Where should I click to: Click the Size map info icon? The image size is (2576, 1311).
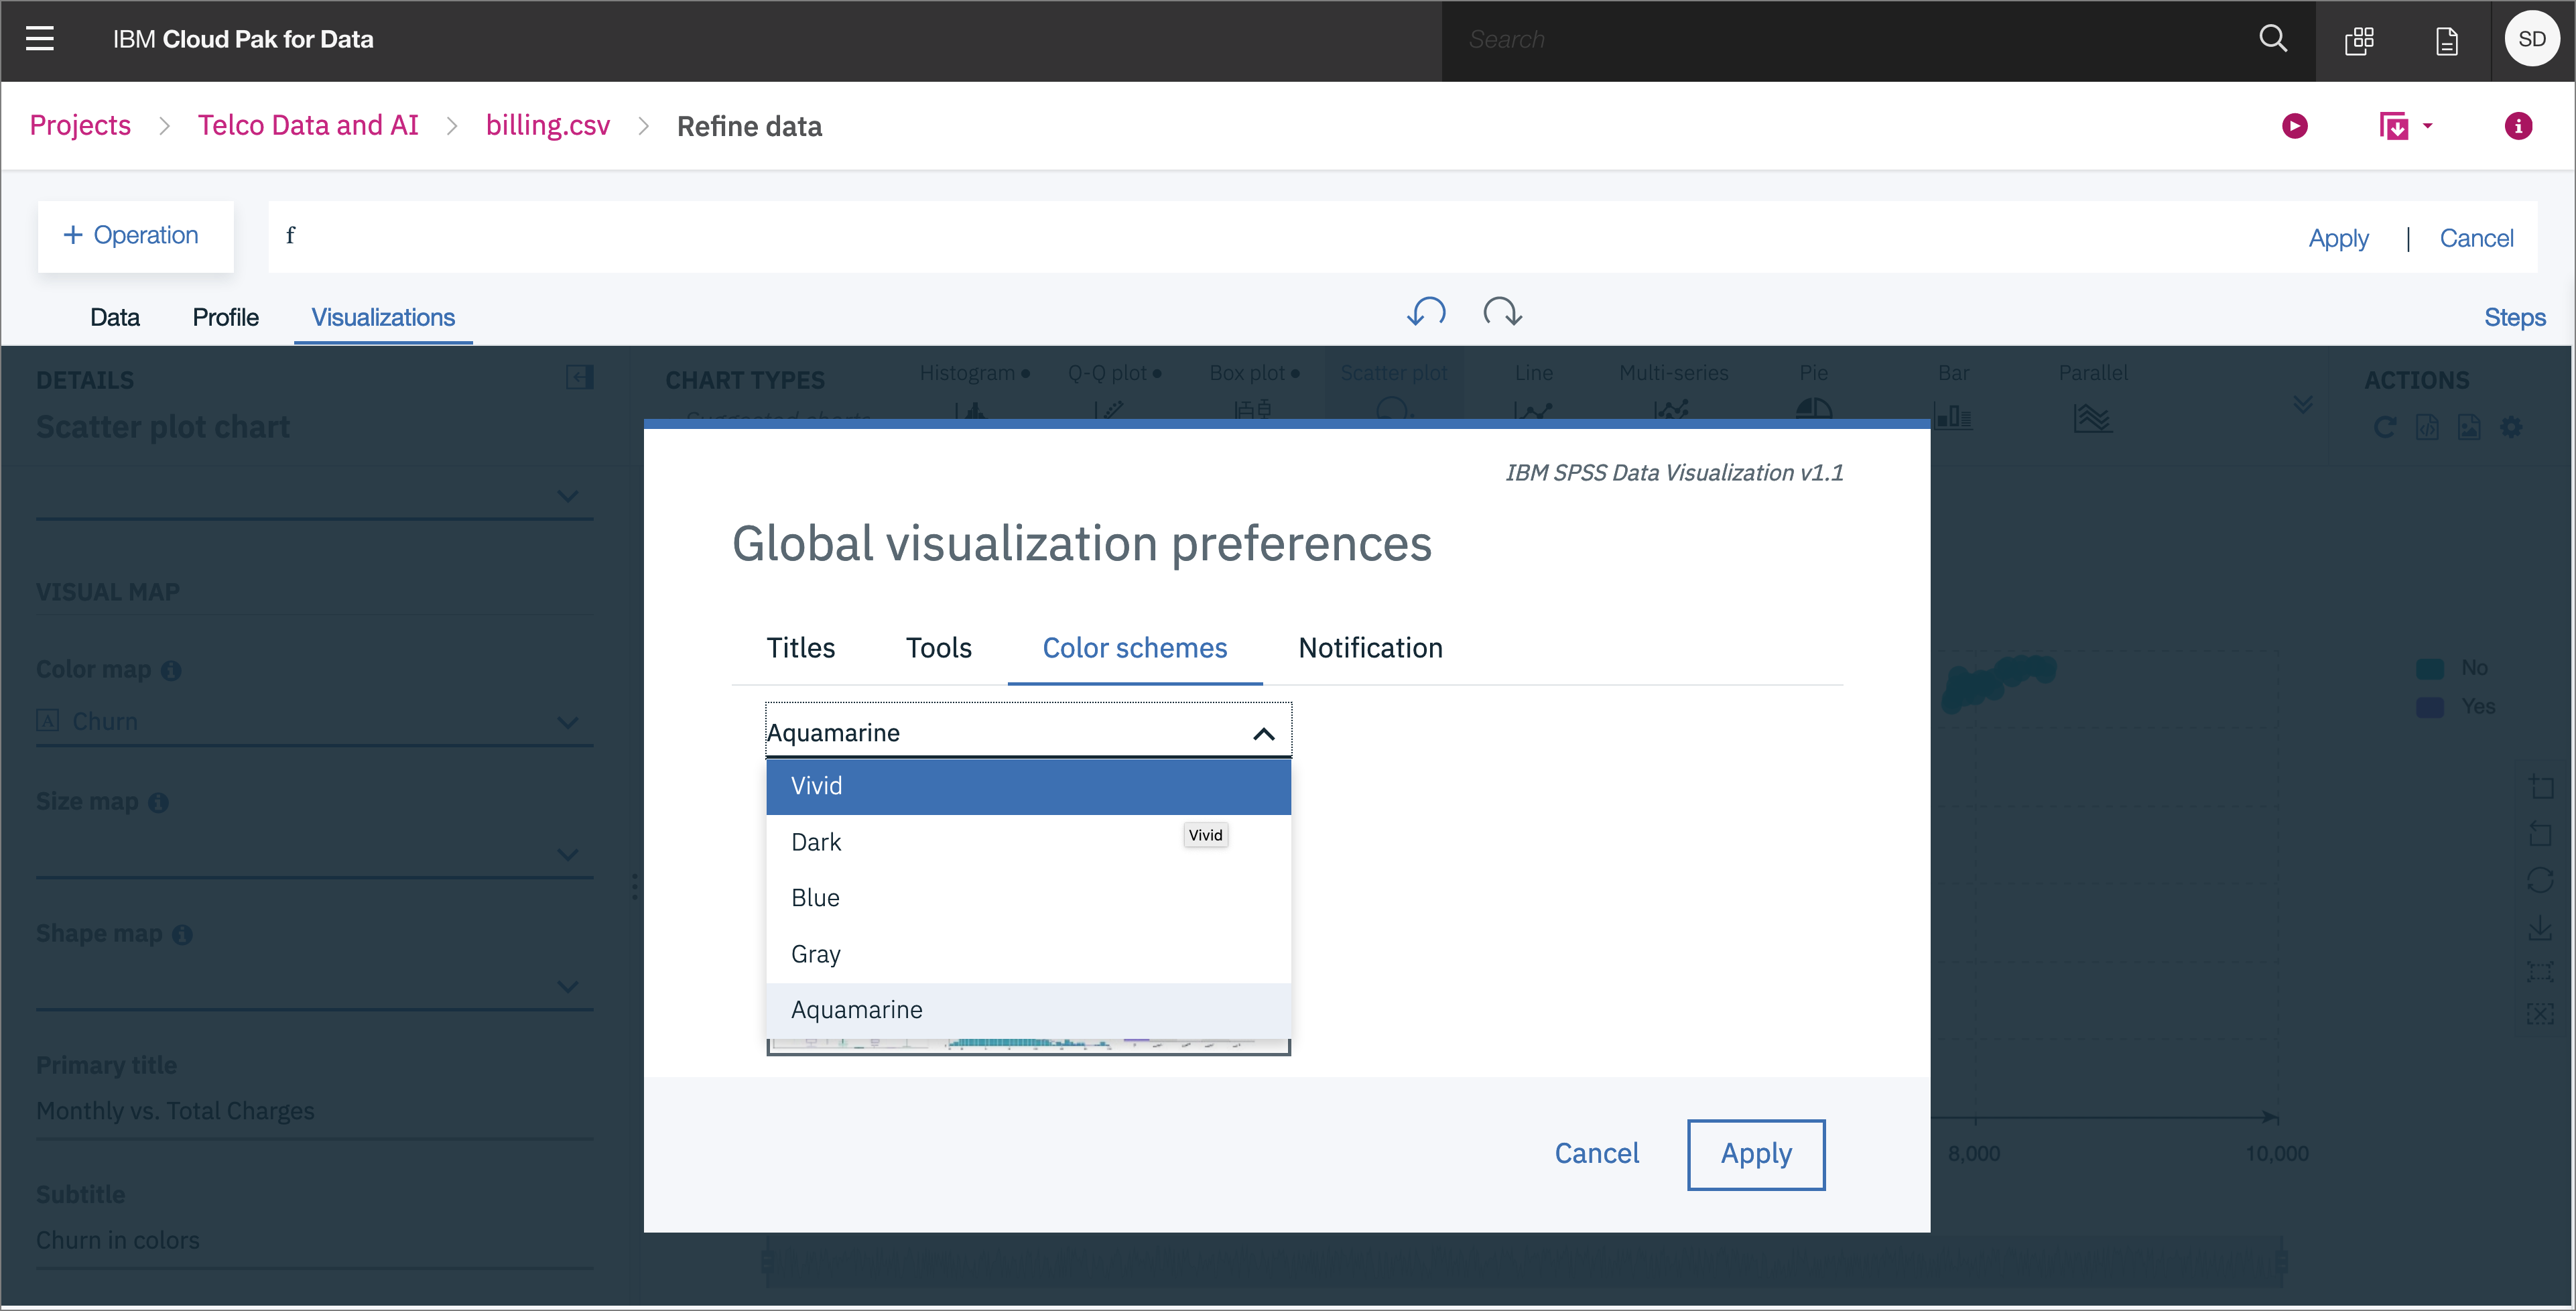pyautogui.click(x=158, y=802)
